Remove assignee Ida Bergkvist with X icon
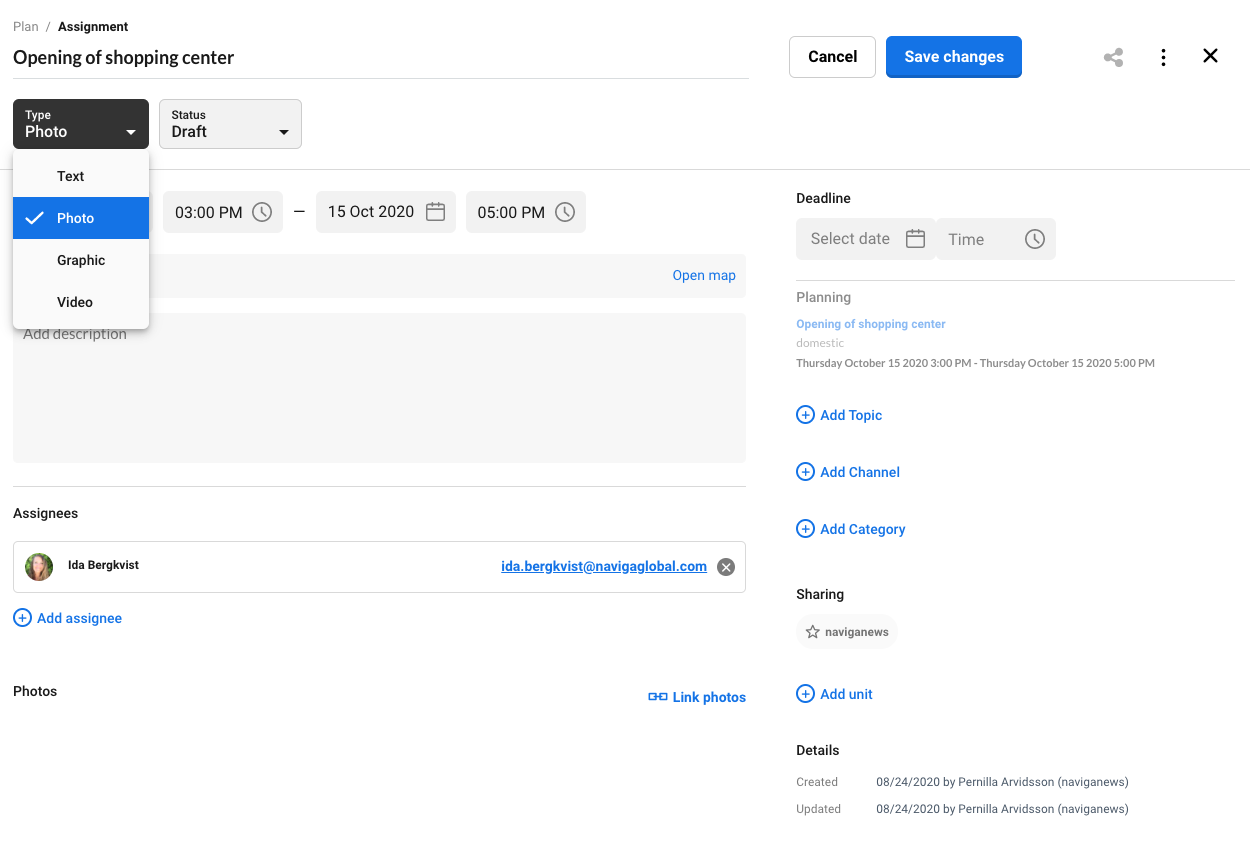 point(726,567)
